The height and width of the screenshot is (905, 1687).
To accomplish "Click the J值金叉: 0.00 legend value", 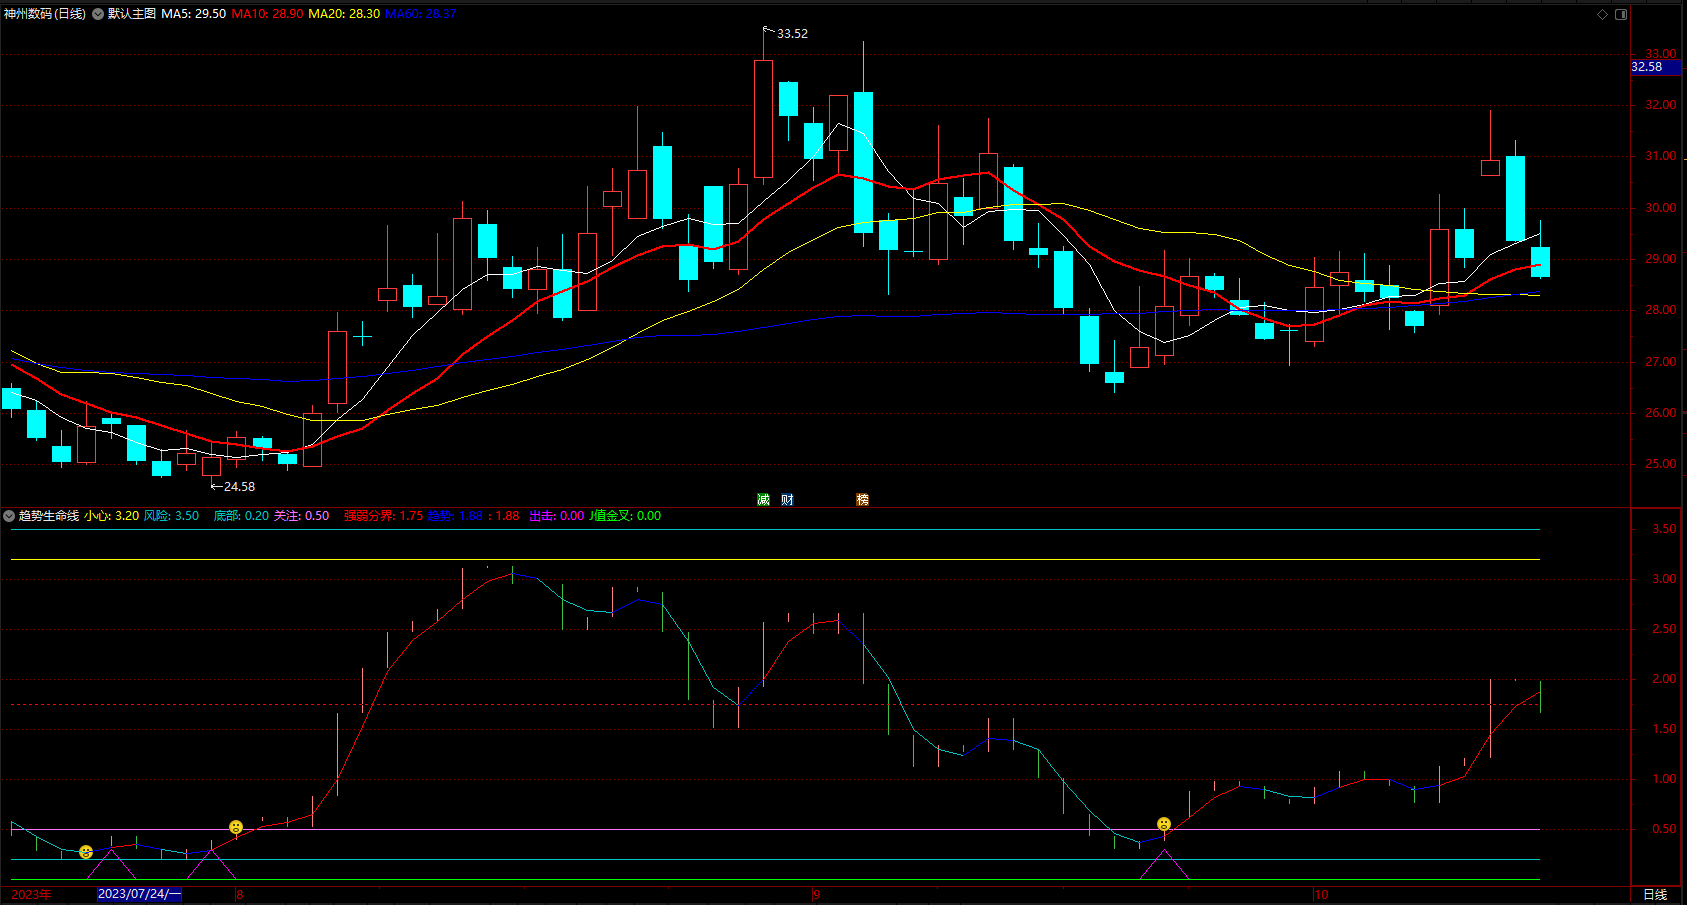I will (625, 516).
